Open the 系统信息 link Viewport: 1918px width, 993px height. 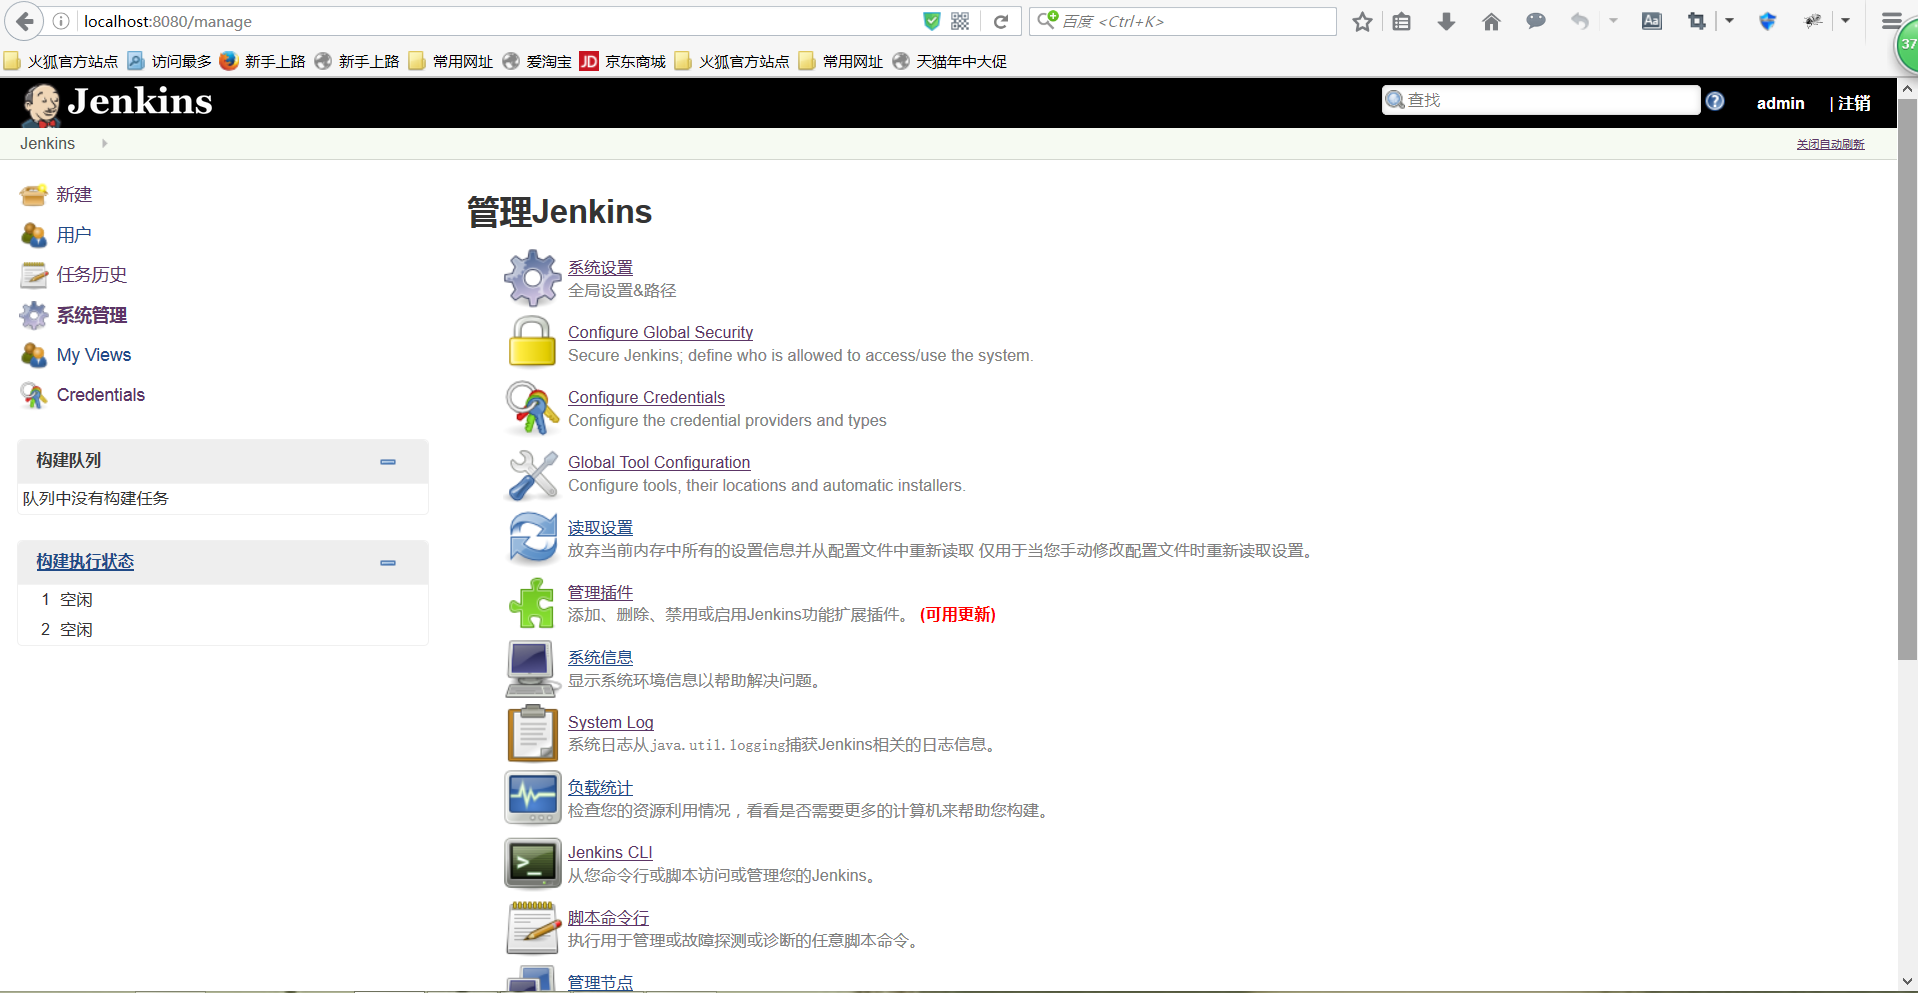pyautogui.click(x=600, y=658)
